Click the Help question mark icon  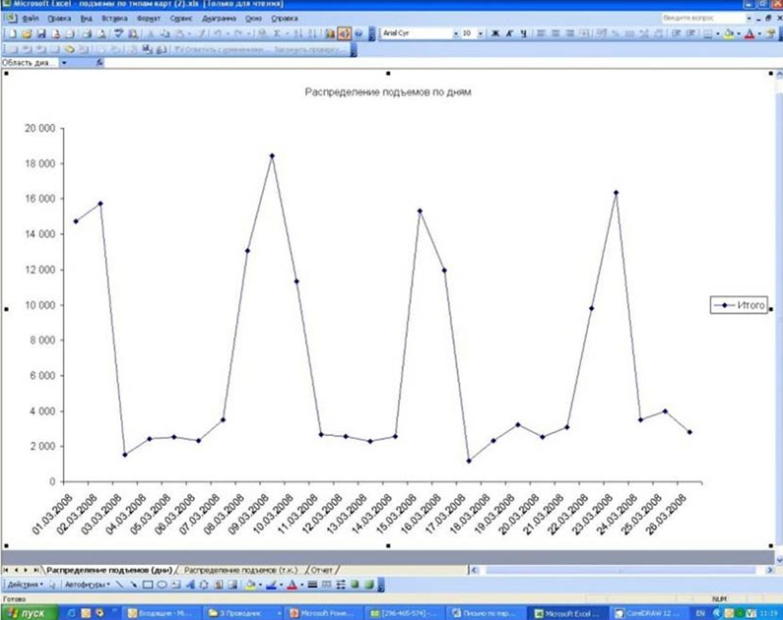click(358, 33)
